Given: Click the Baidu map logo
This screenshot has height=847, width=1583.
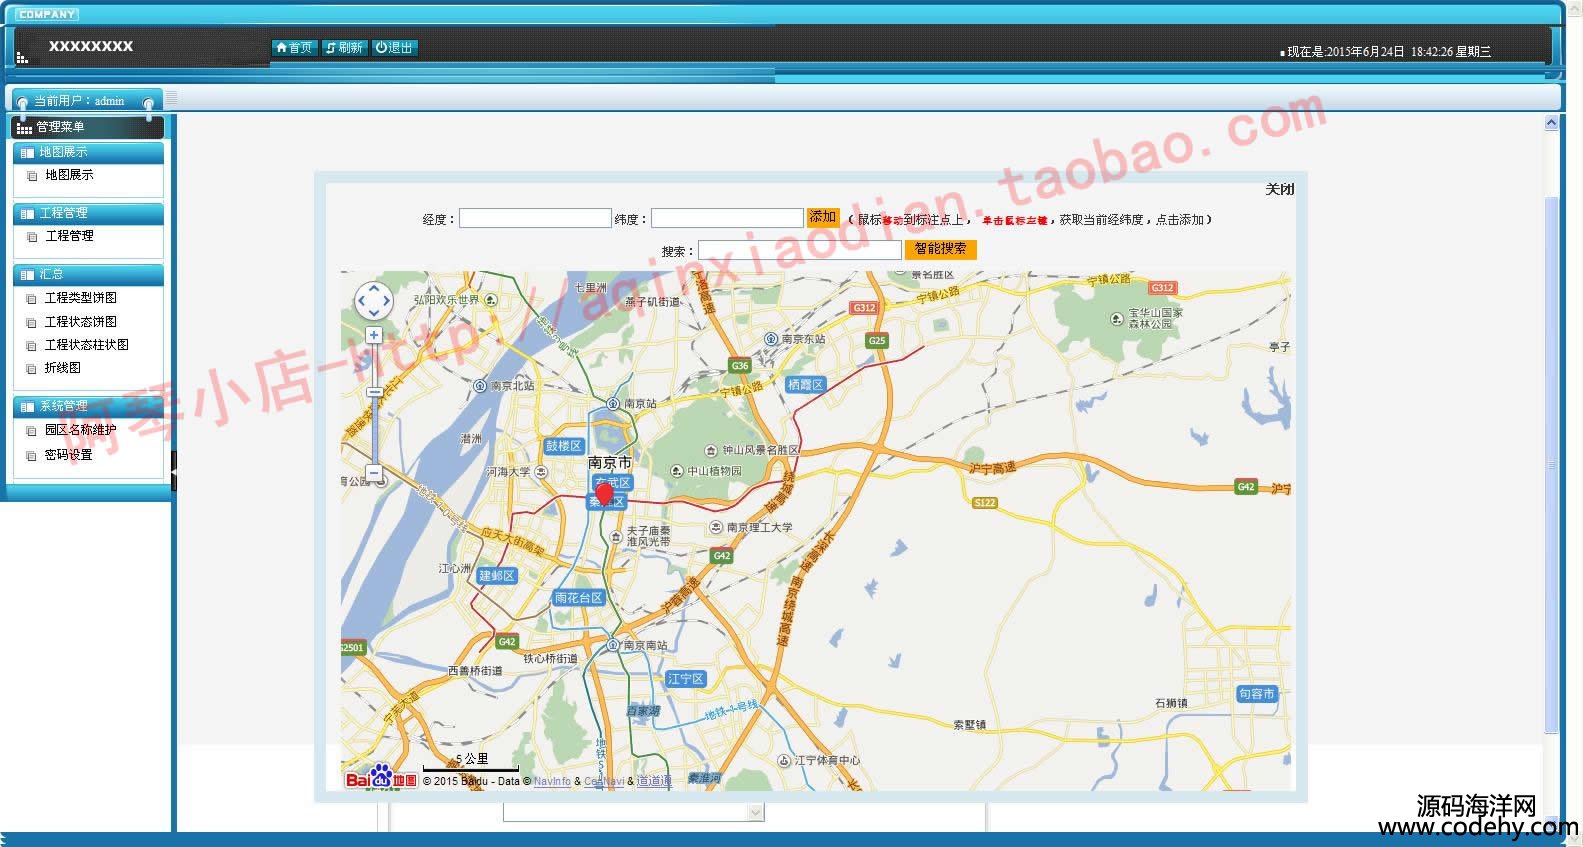Looking at the screenshot, I should tap(380, 778).
